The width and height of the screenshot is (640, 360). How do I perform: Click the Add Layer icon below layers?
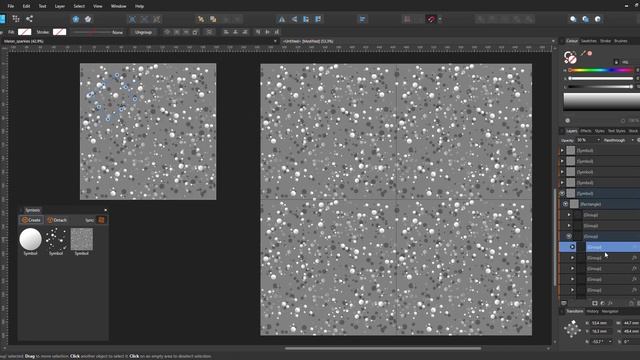point(631,303)
